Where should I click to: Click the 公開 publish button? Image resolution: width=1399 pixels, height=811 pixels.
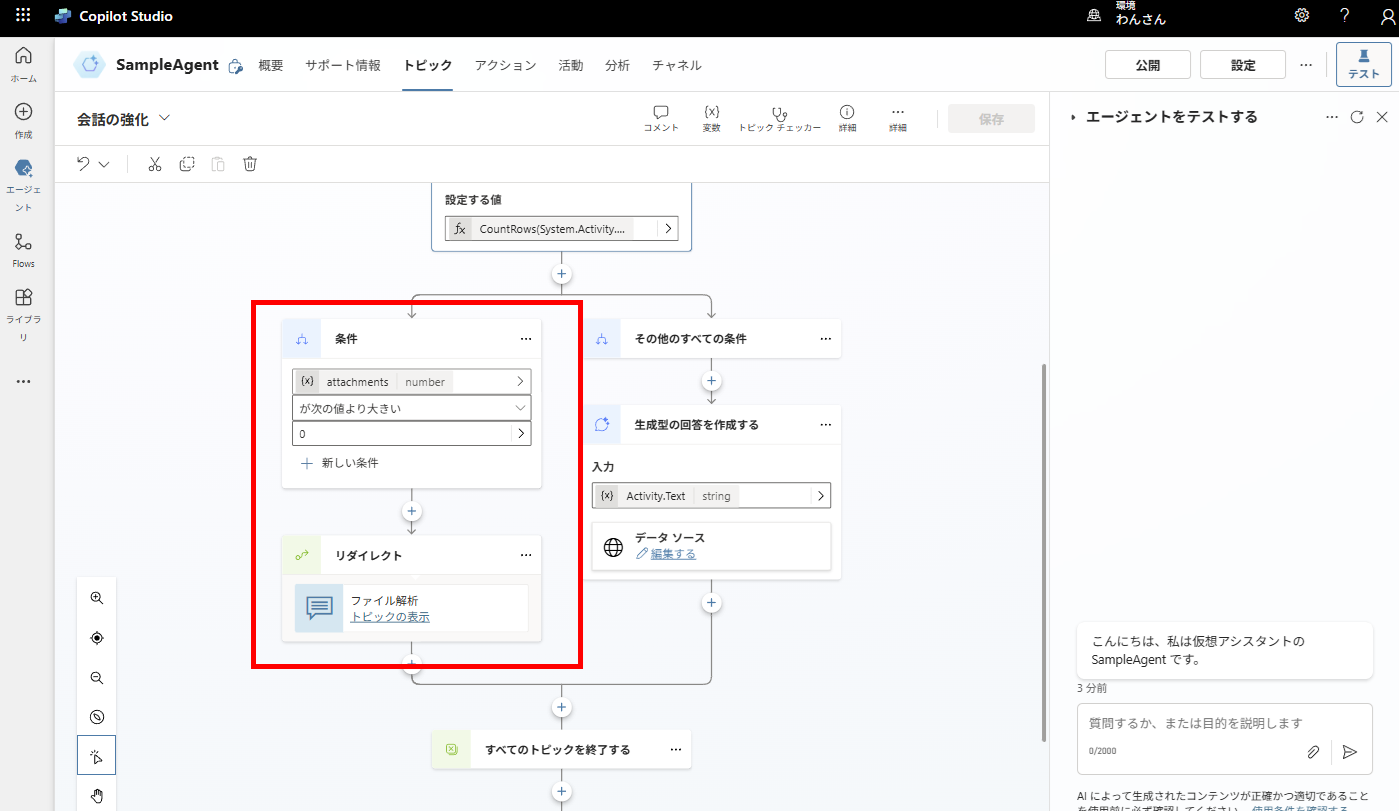1147,64
